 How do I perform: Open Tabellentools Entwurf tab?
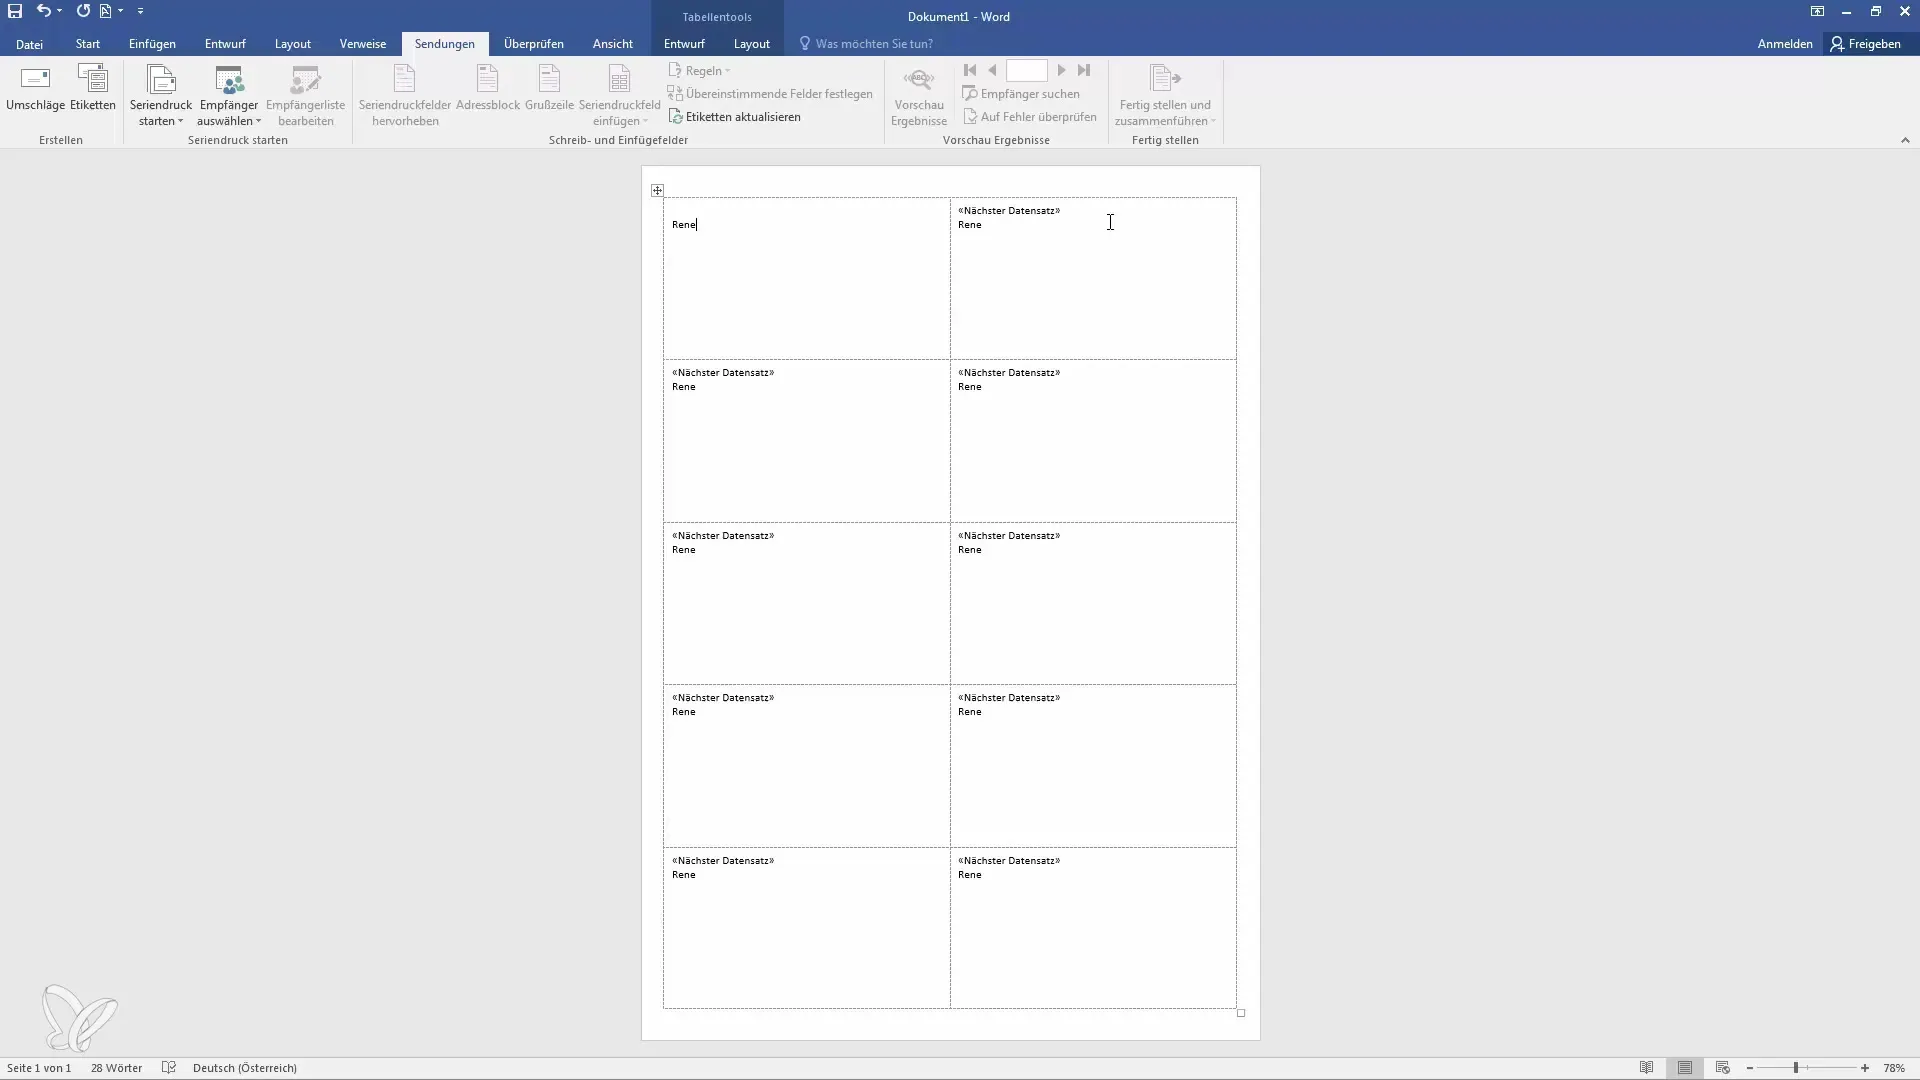click(x=684, y=44)
